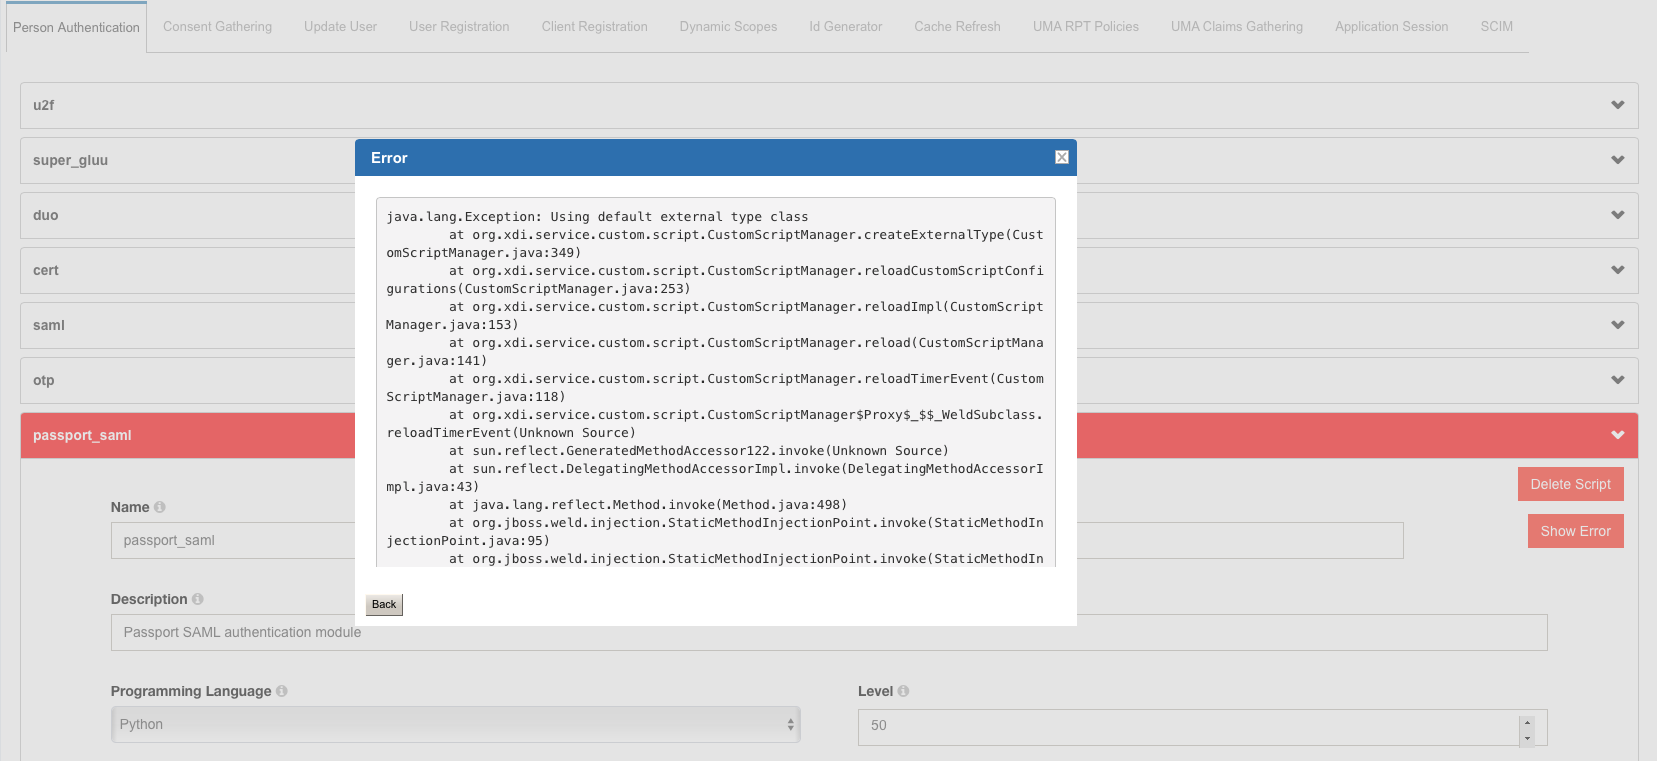Click the java.lang.Exception stack trace line
Viewport: 1657px width, 761px height.
click(x=597, y=217)
